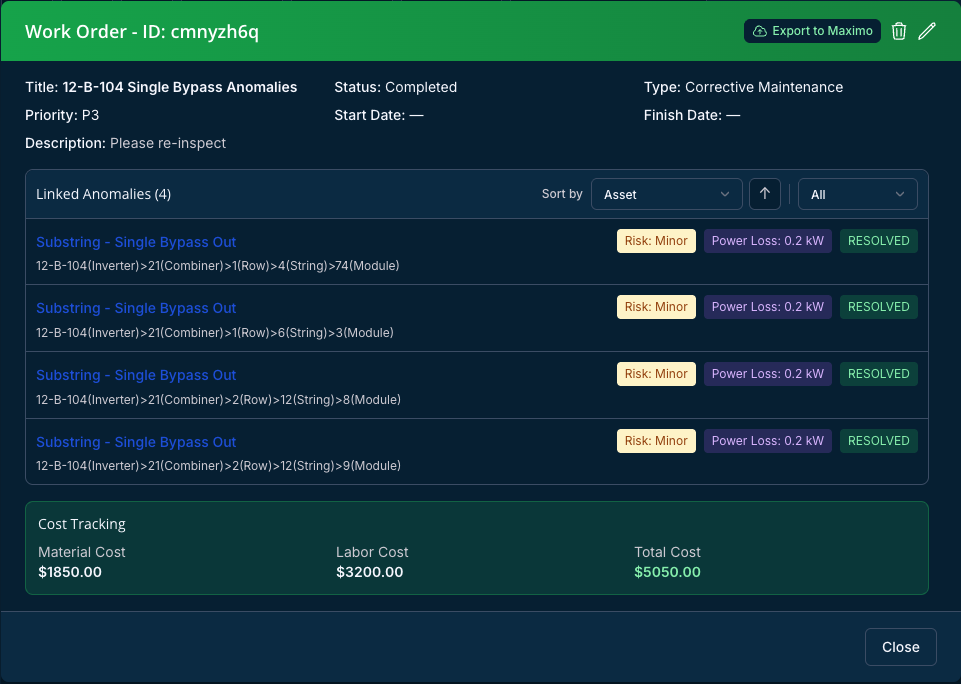This screenshot has height=684, width=961.
Task: Click the Export to Maximo button
Action: tap(812, 31)
